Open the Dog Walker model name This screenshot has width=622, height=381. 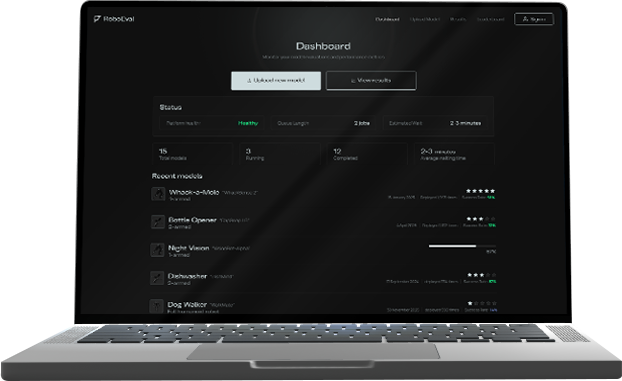(187, 305)
